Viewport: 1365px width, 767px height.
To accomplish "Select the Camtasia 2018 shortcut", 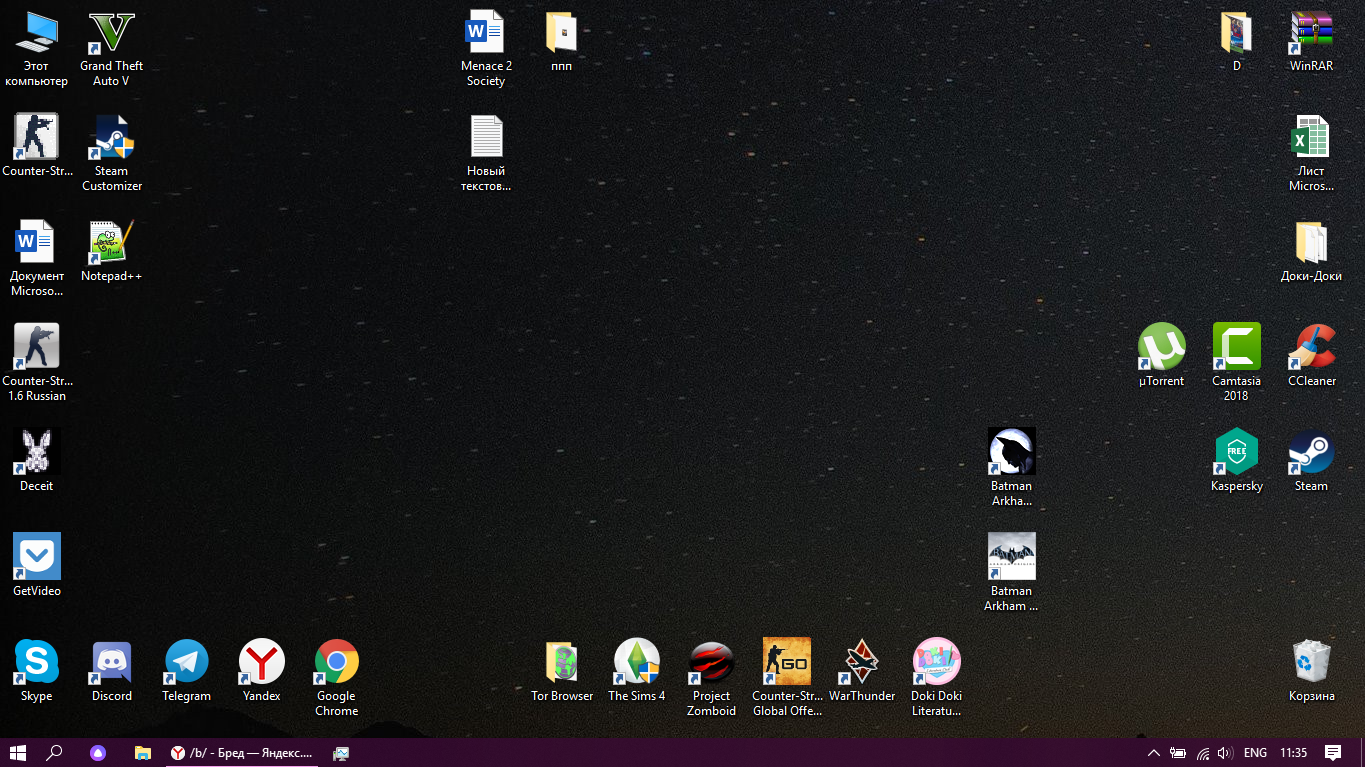I will click(x=1236, y=362).
